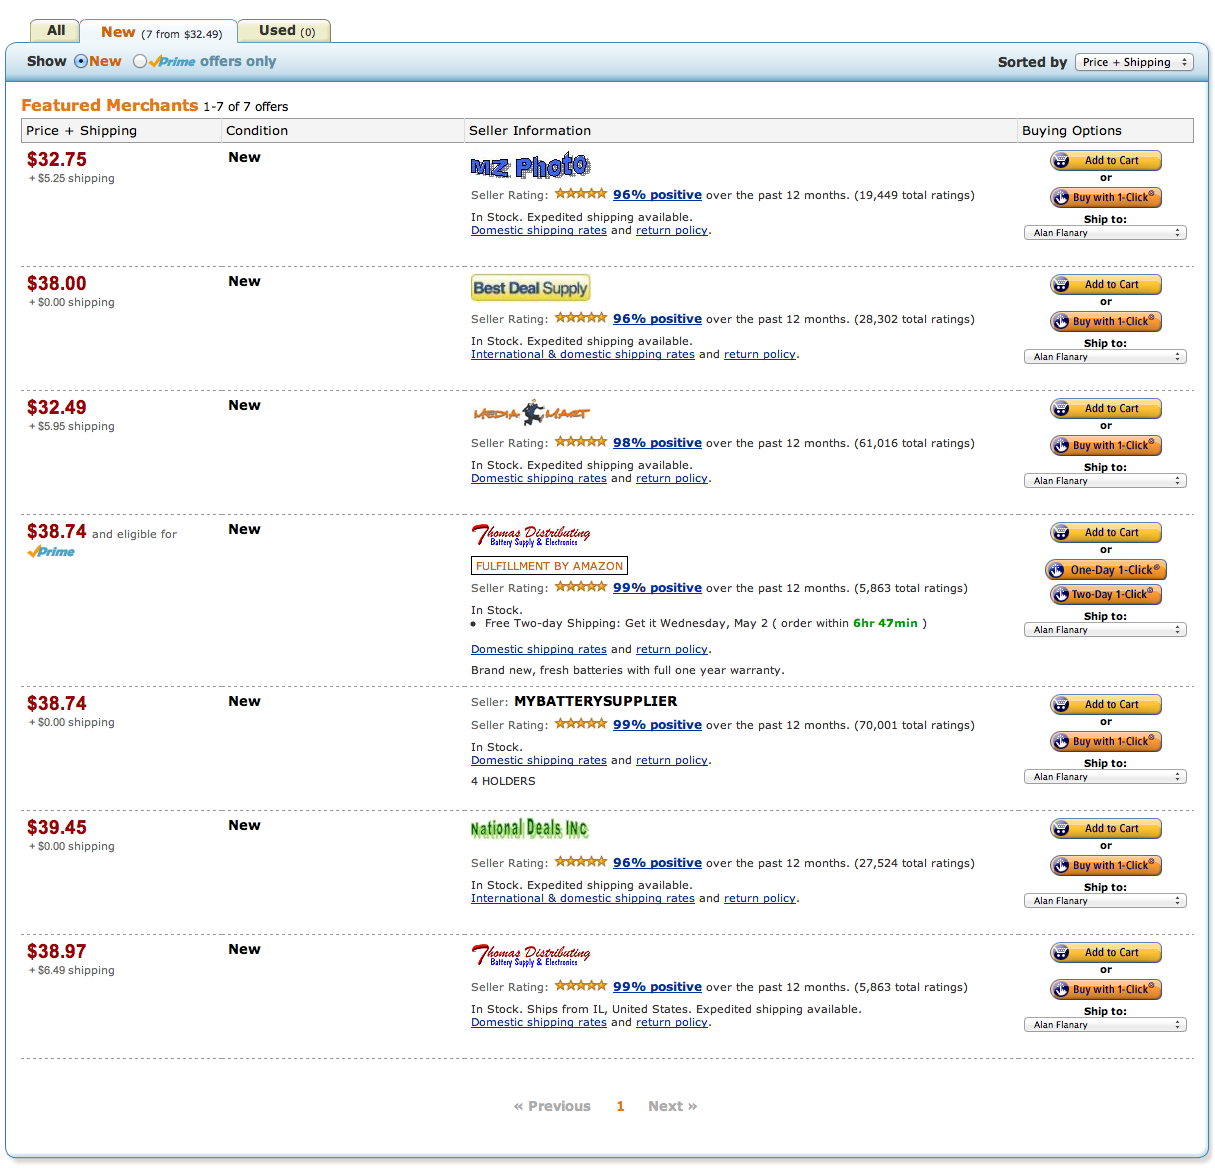Click star rating icons for Best Deal Supply
Viewport: 1215px width, 1168px height.
coord(581,318)
